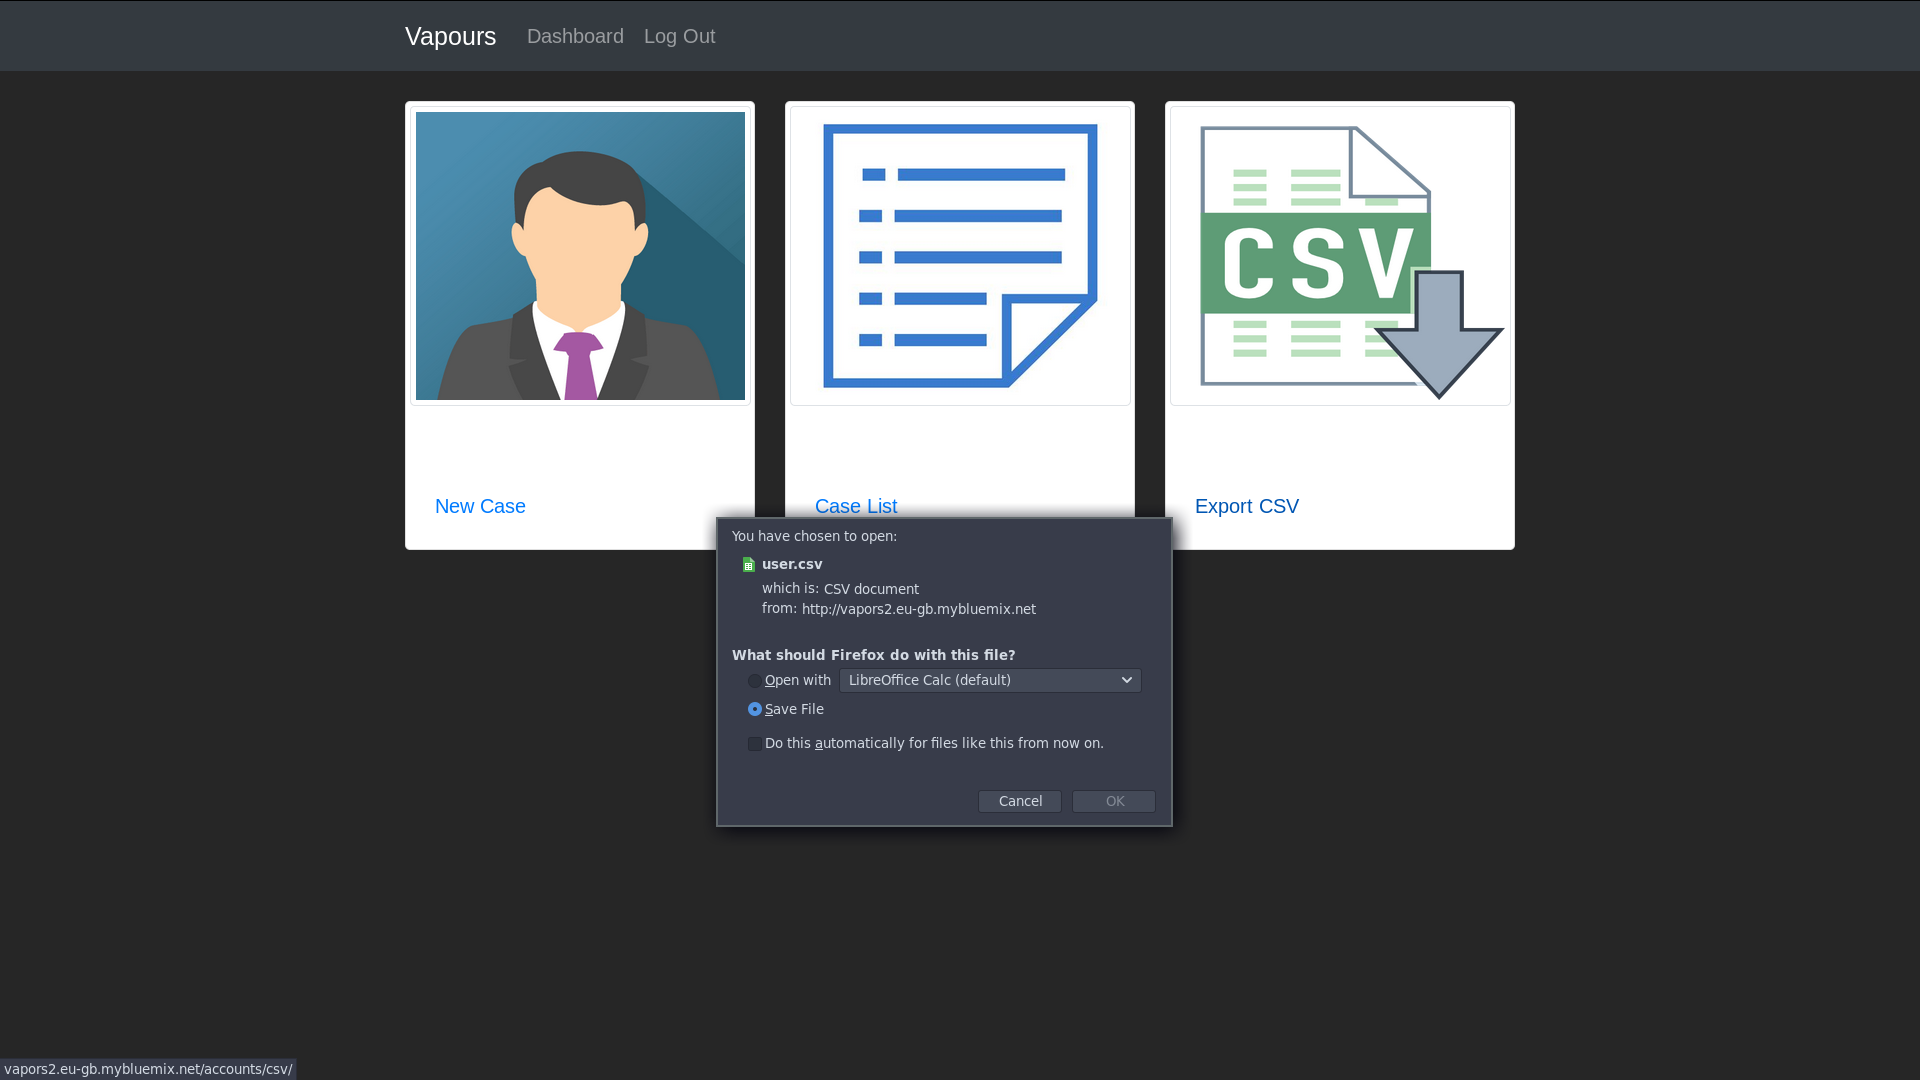Image resolution: width=1920 pixels, height=1080 pixels.
Task: Confirm download with the OK button
Action: [1114, 801]
